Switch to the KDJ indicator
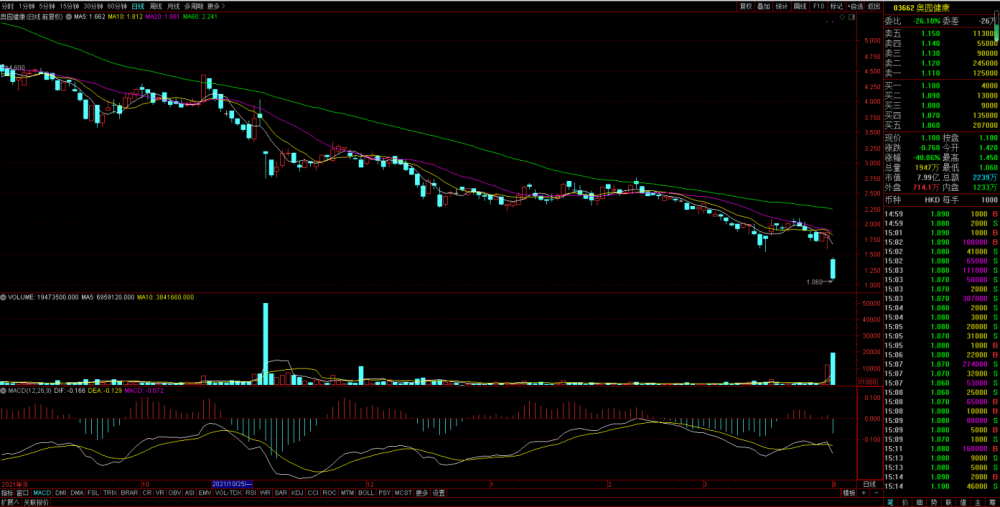 pos(297,493)
